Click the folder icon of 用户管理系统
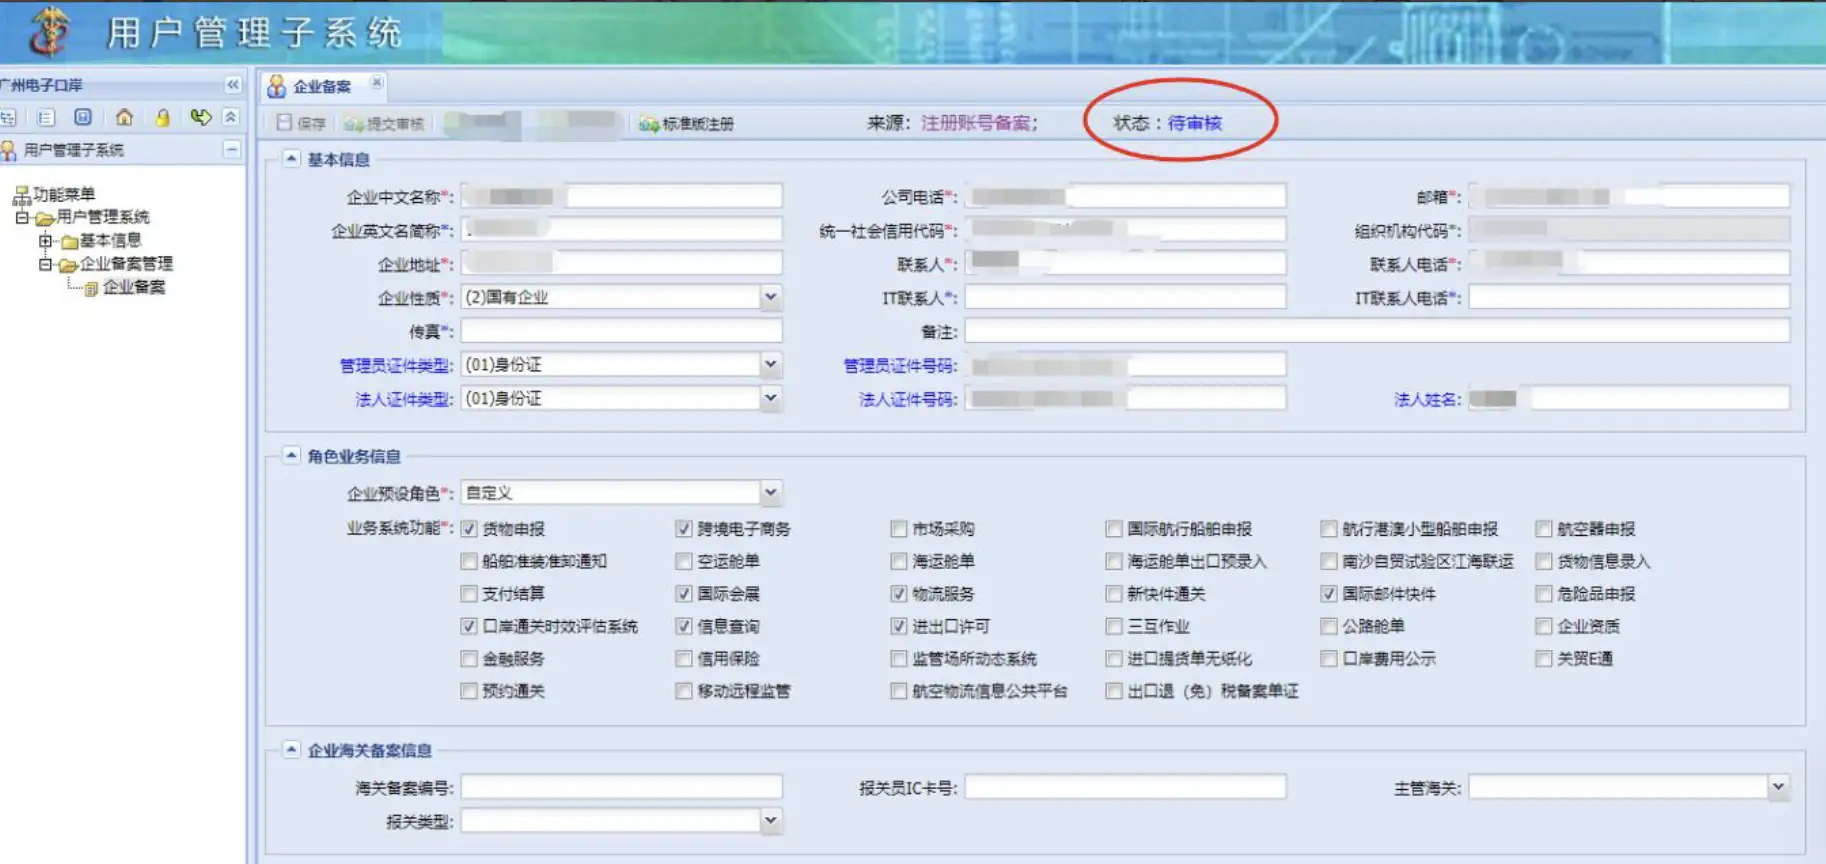Image resolution: width=1826 pixels, height=864 pixels. pos(45,218)
